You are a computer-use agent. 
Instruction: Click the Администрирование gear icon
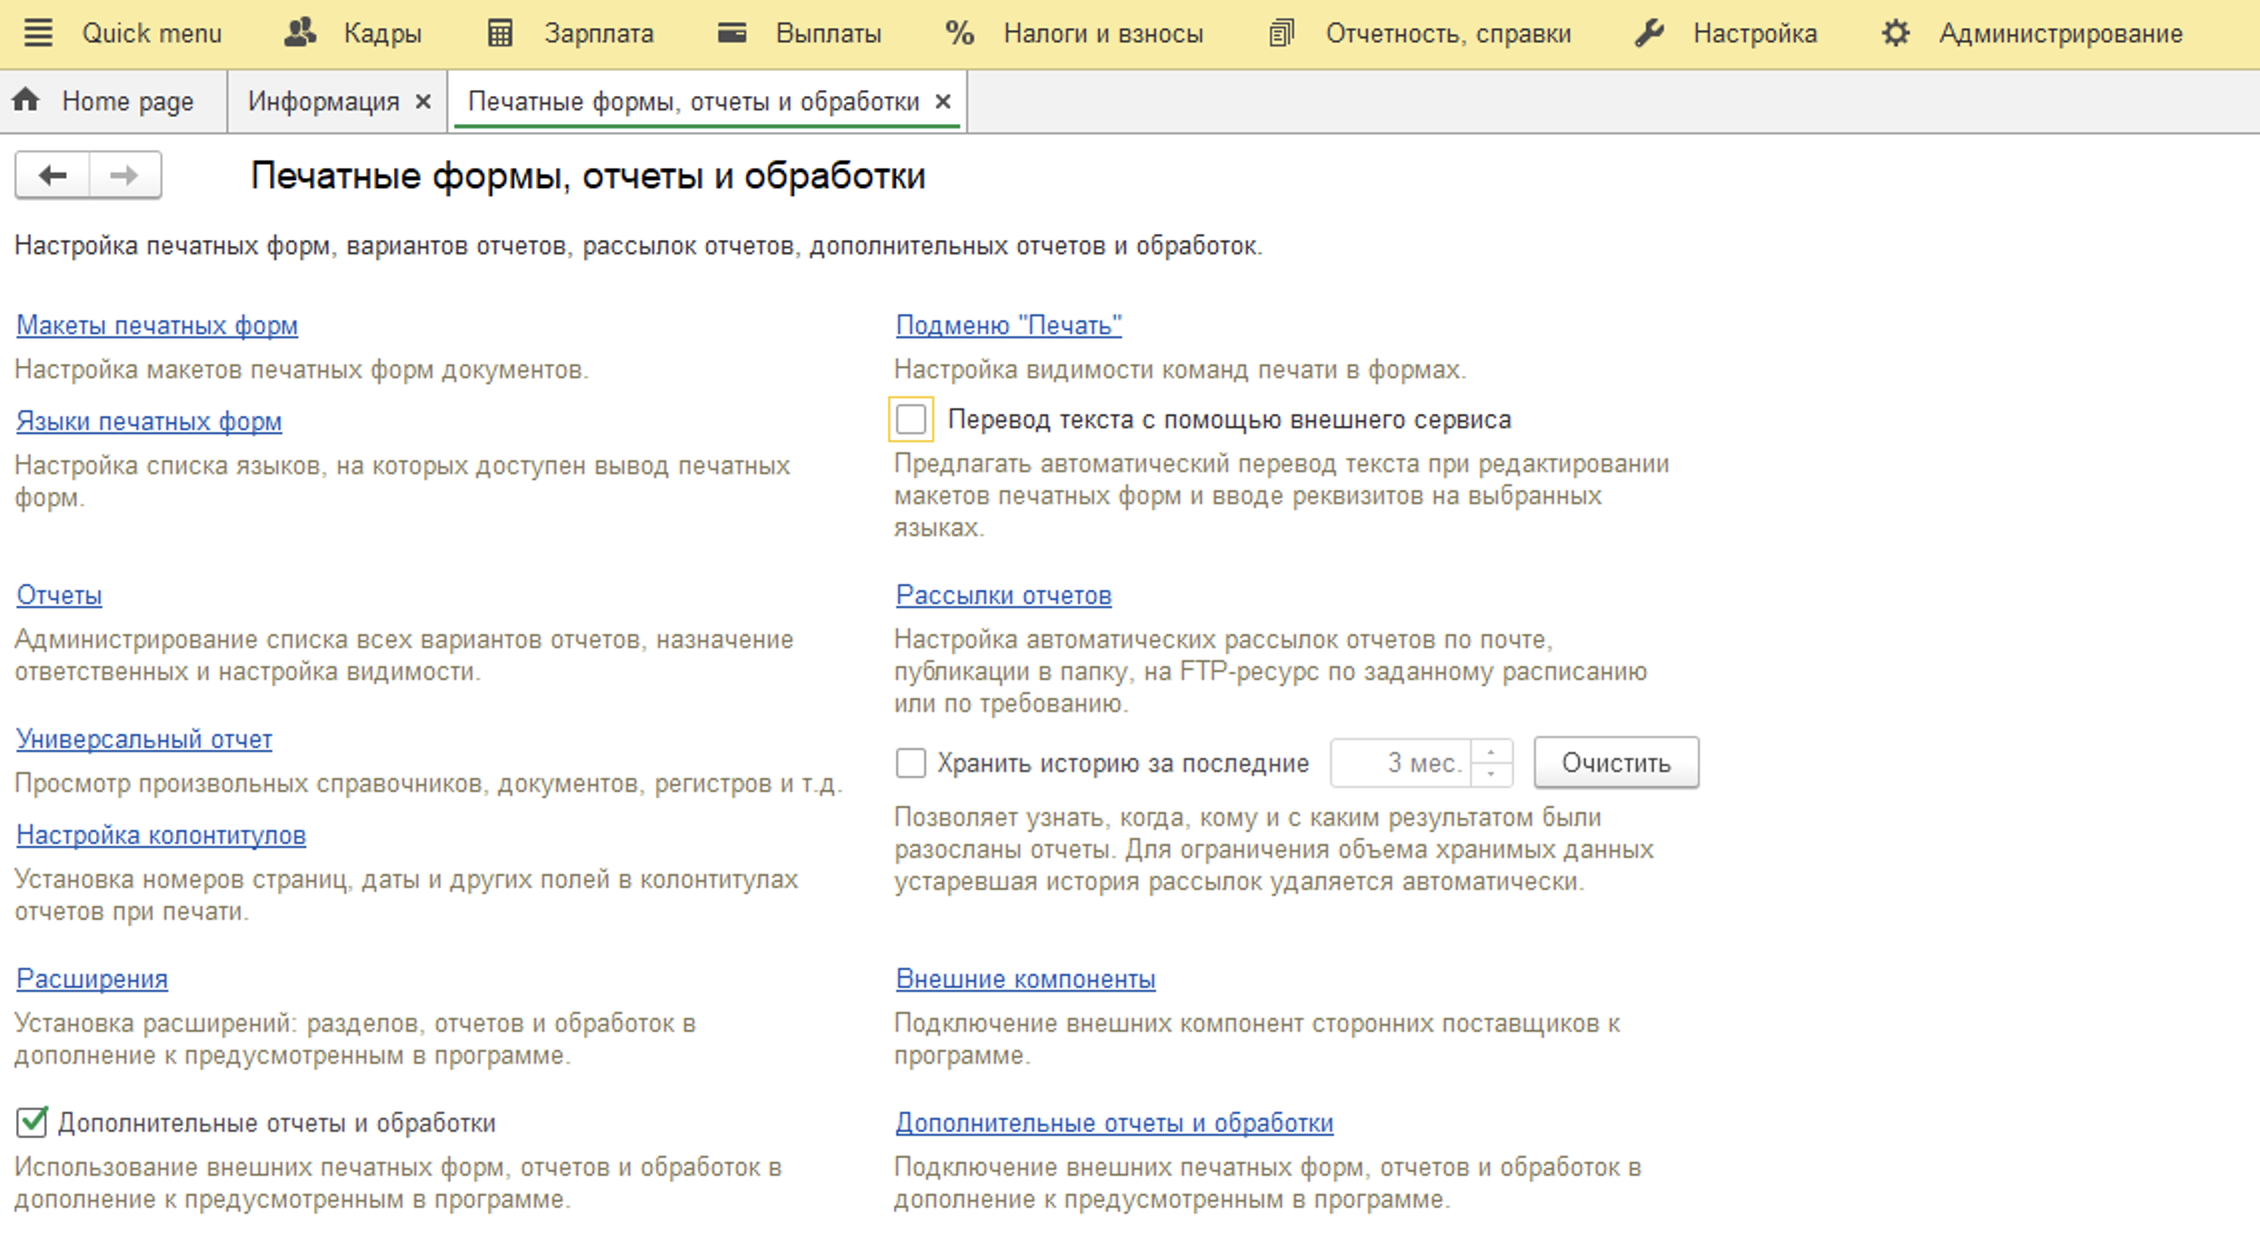(1895, 33)
